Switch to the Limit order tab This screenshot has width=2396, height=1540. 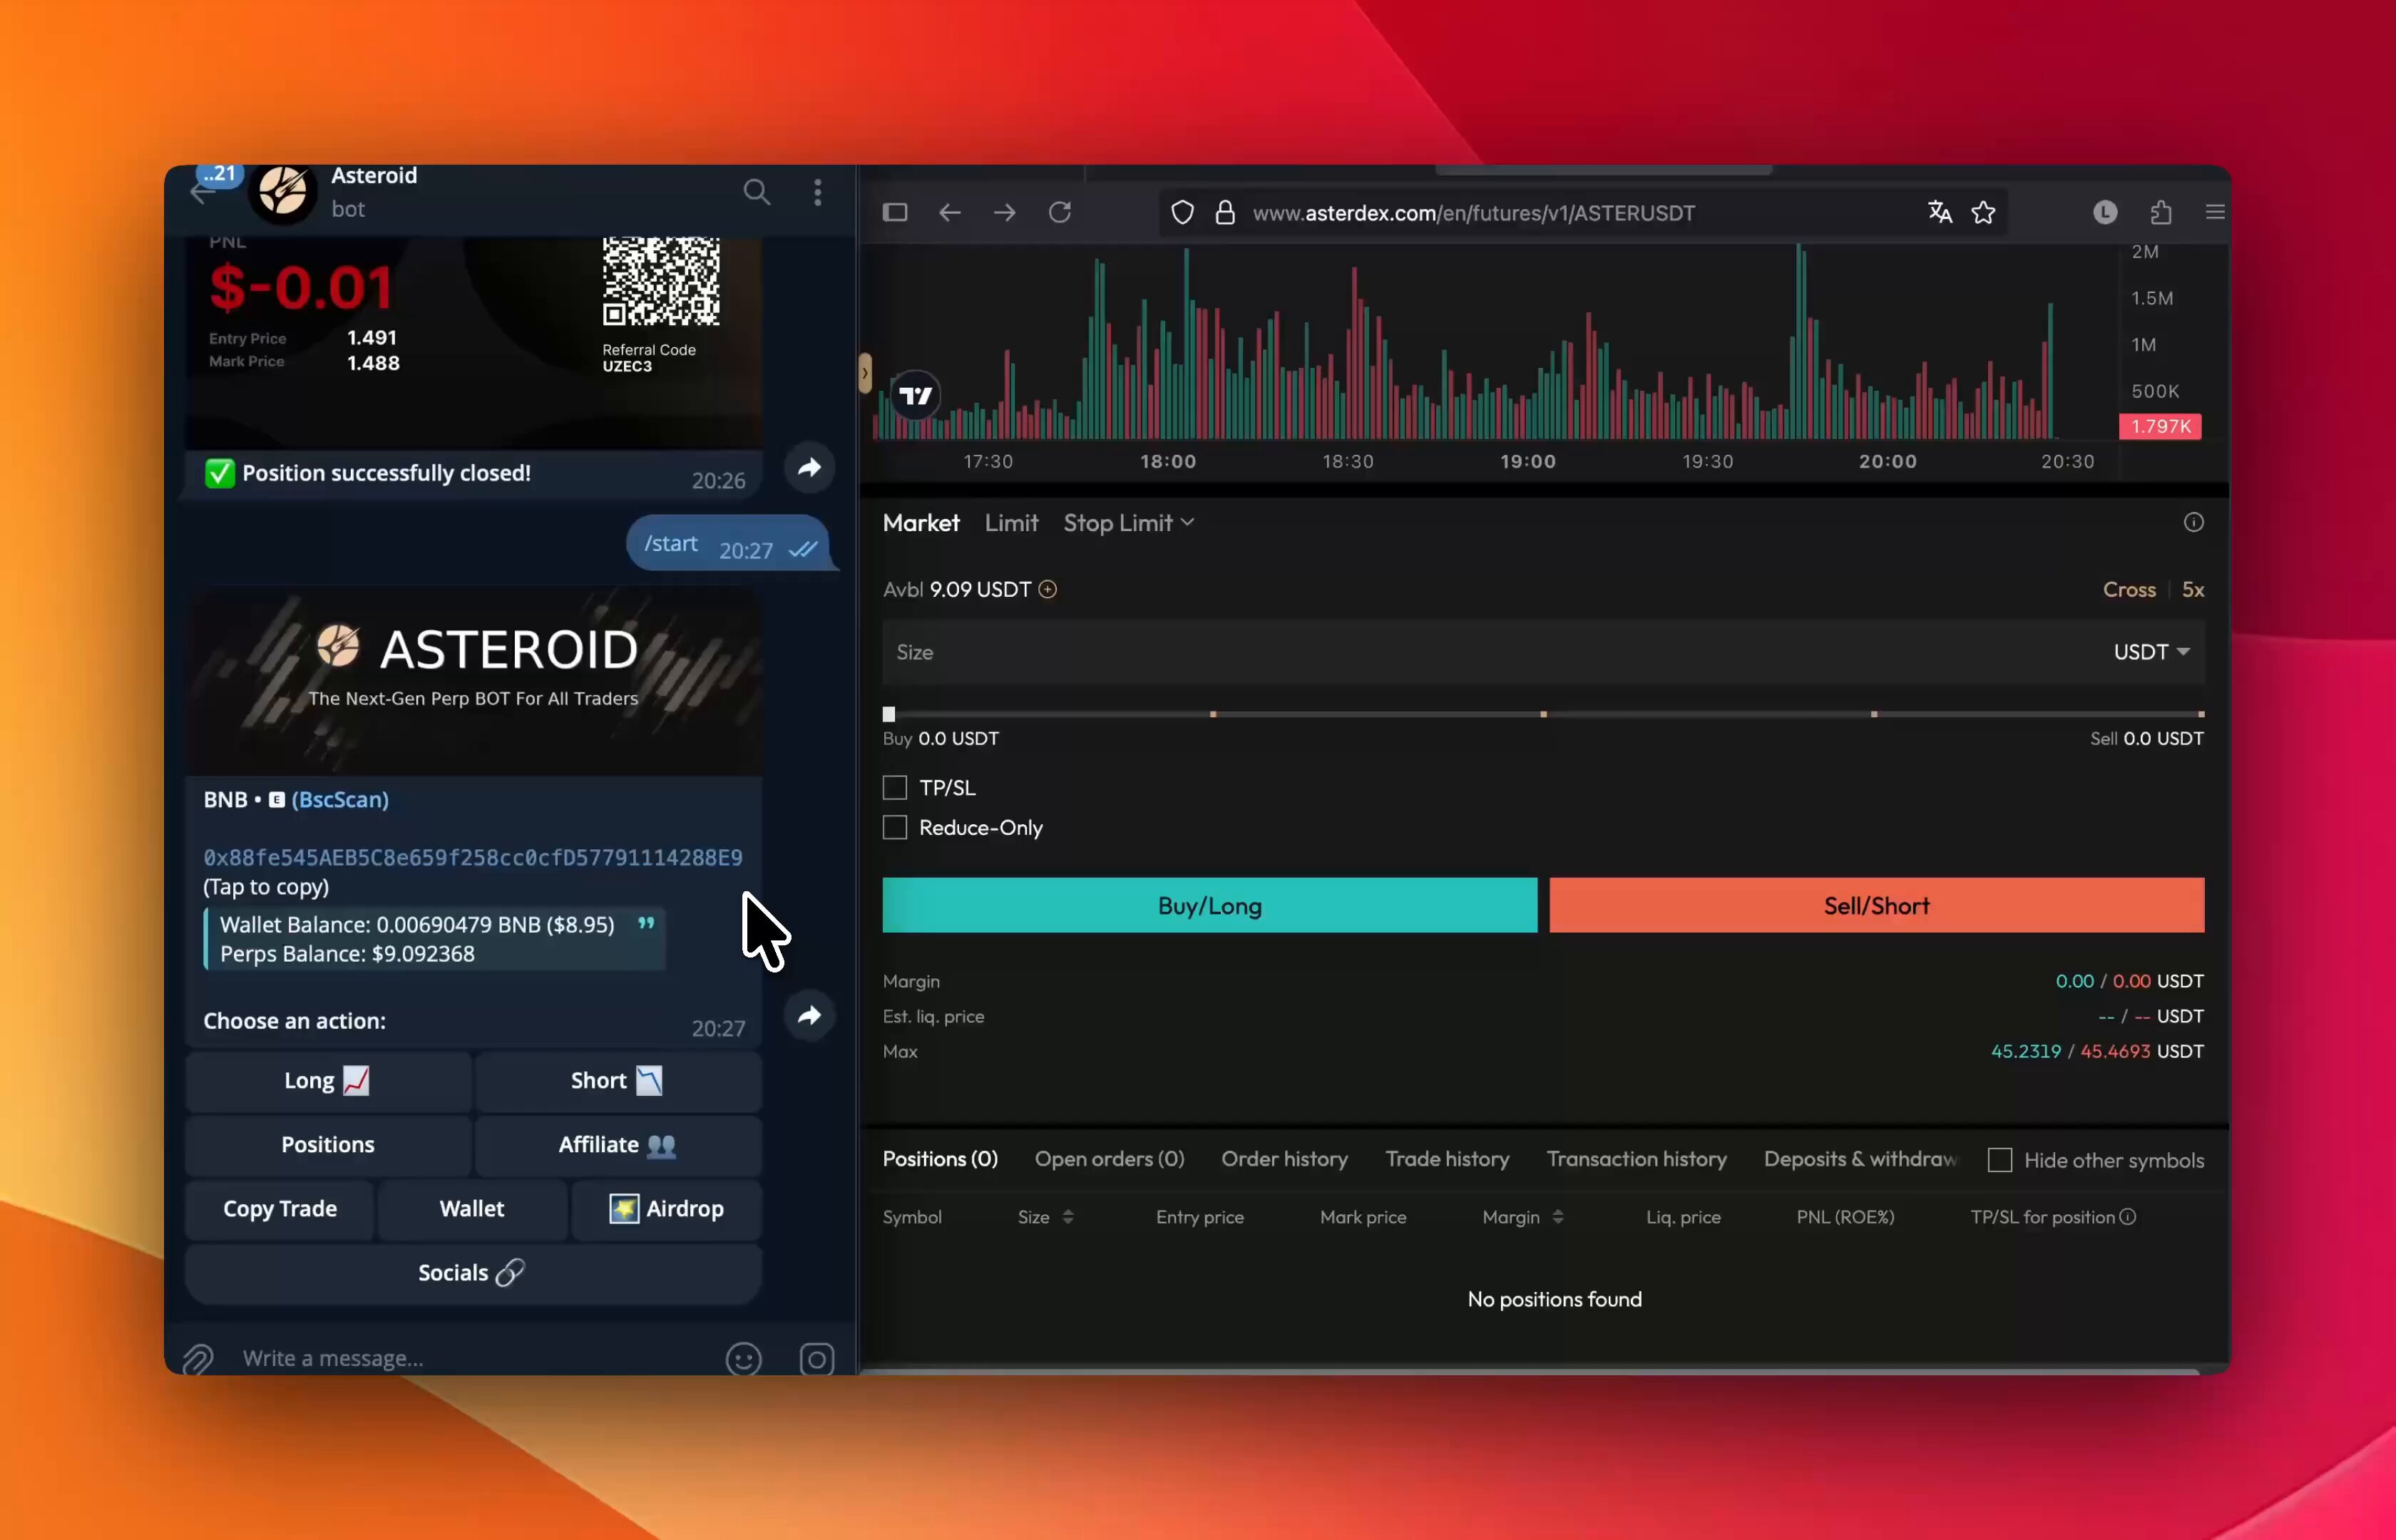(1011, 523)
